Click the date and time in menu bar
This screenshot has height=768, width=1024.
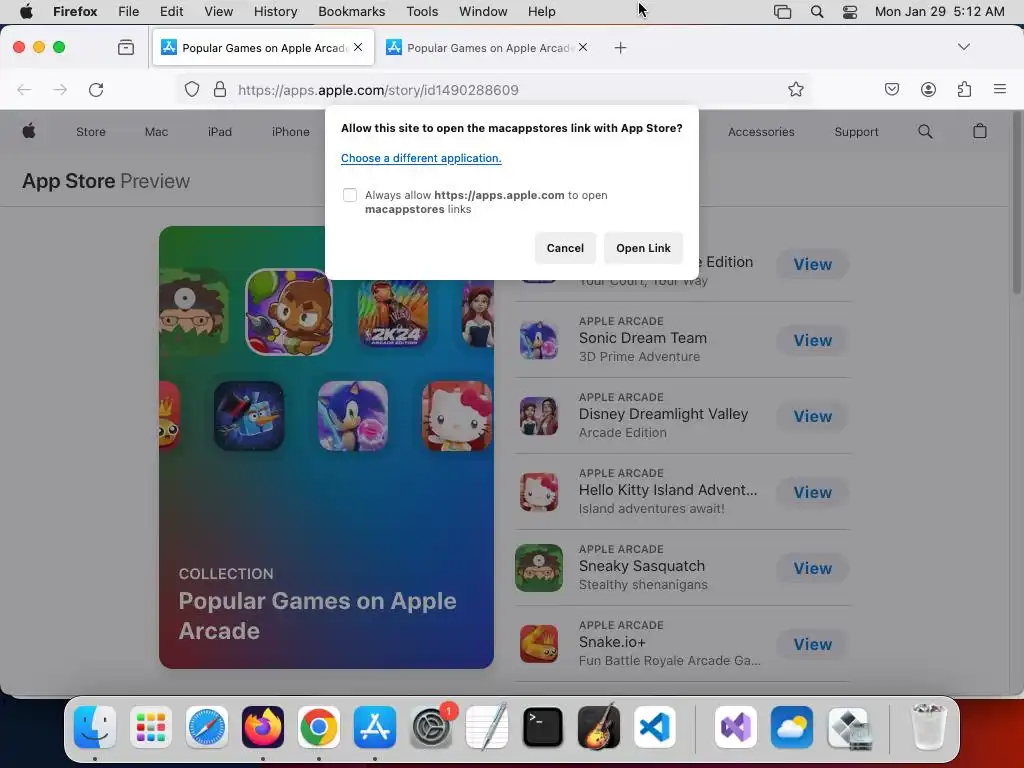[939, 12]
